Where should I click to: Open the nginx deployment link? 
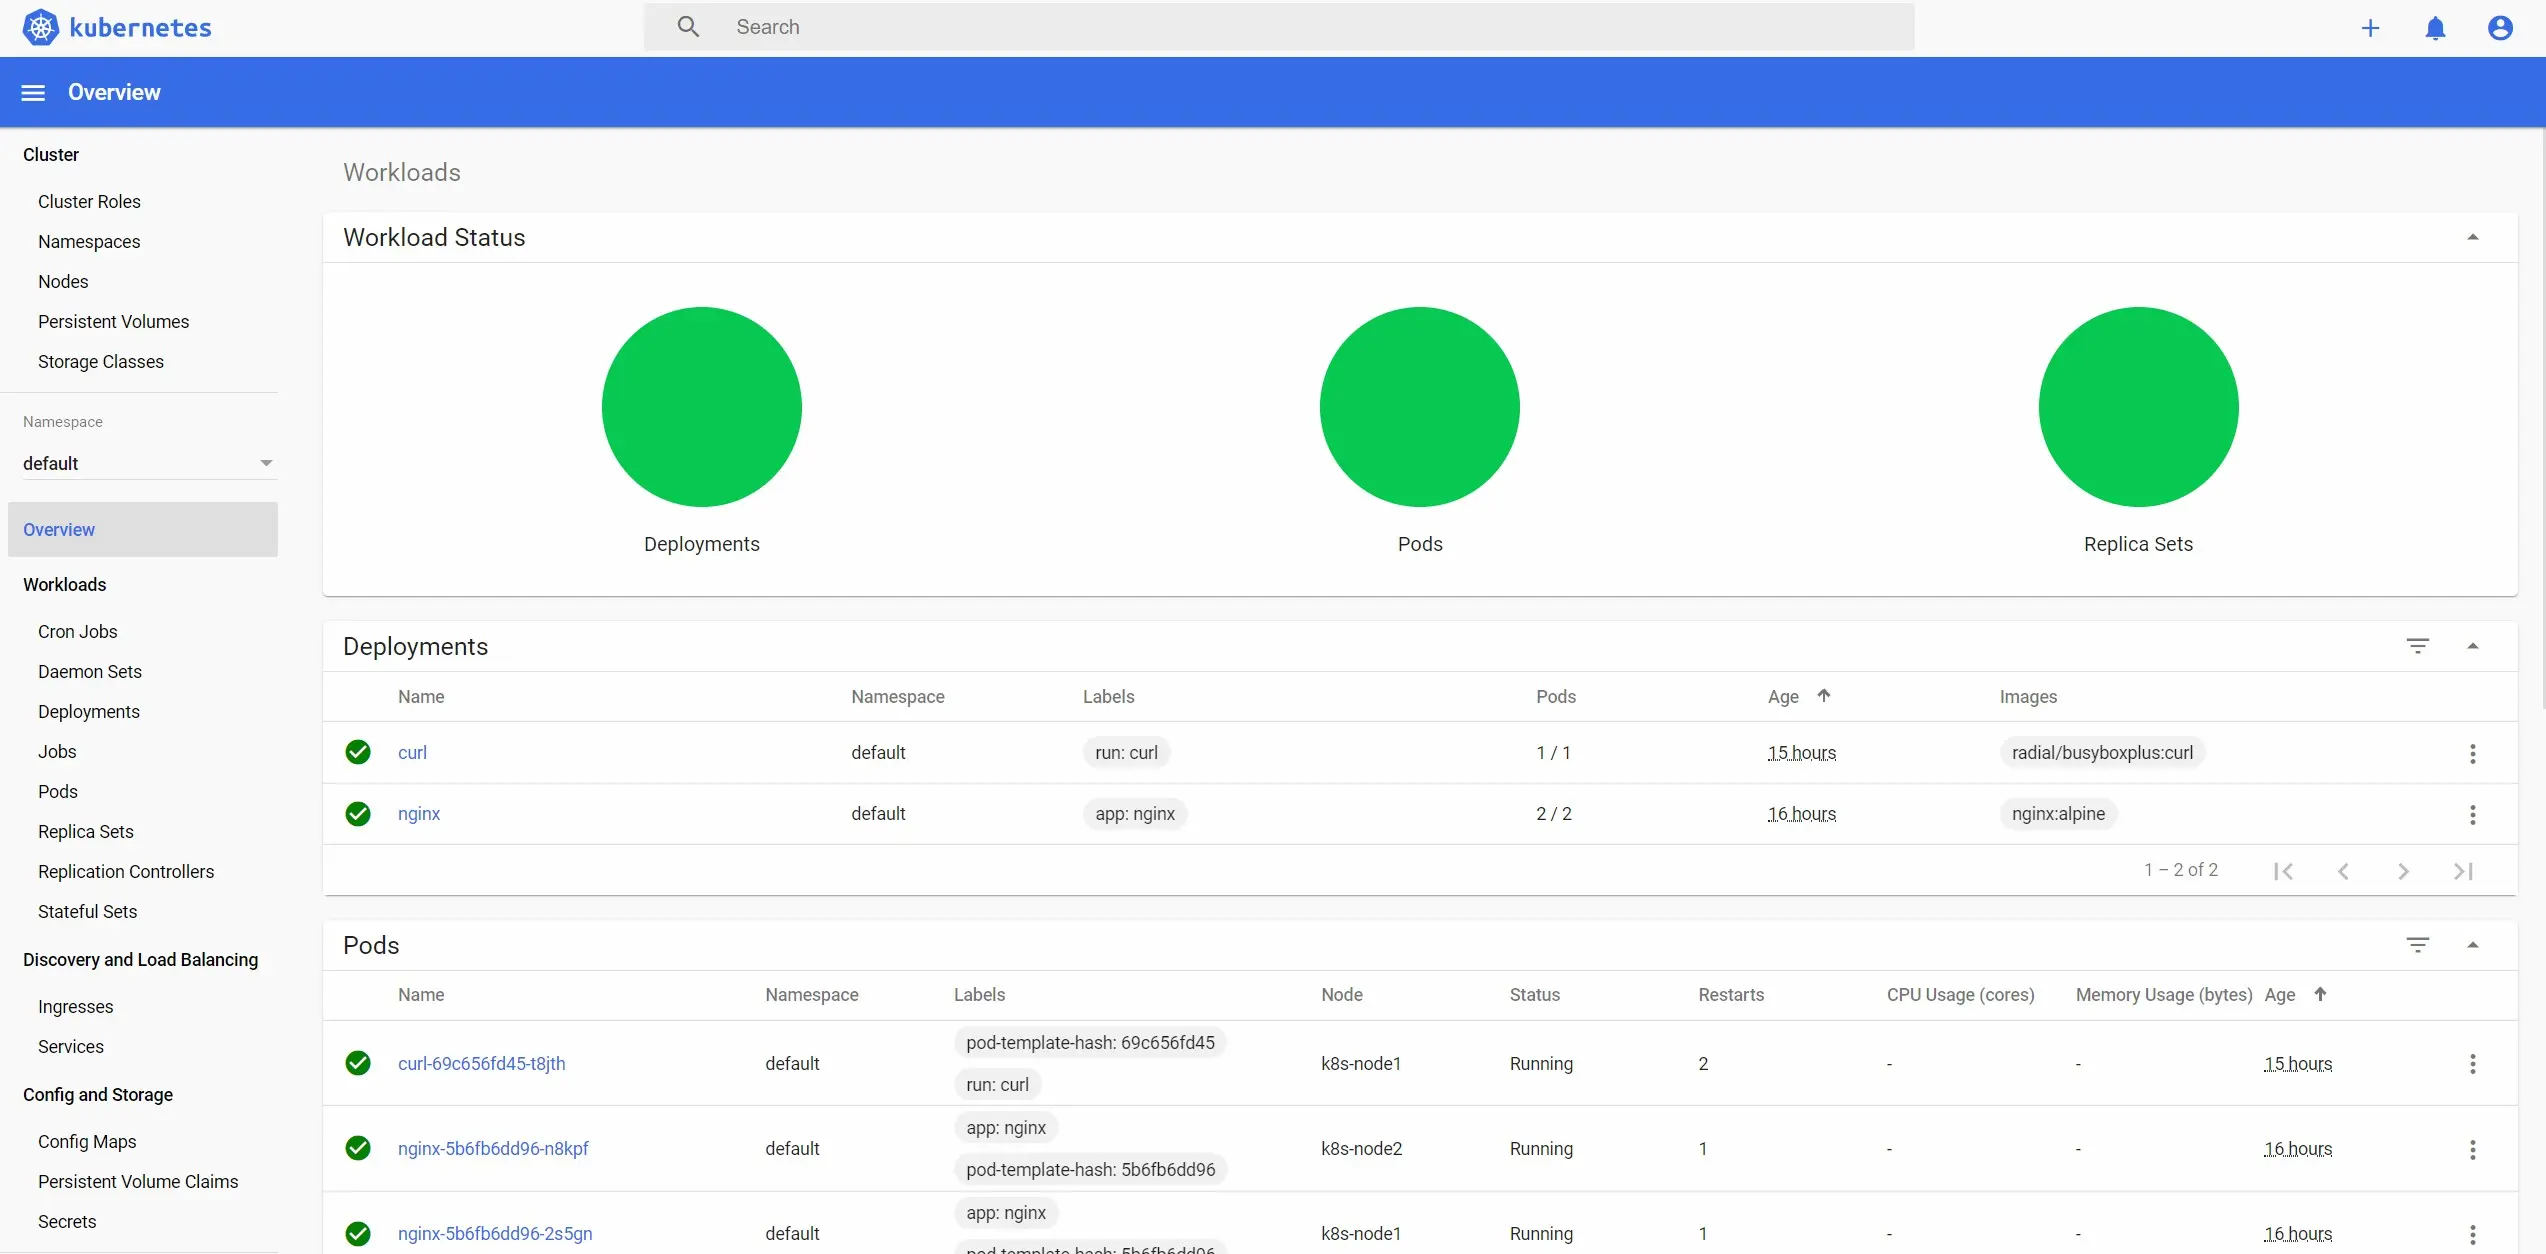tap(419, 814)
